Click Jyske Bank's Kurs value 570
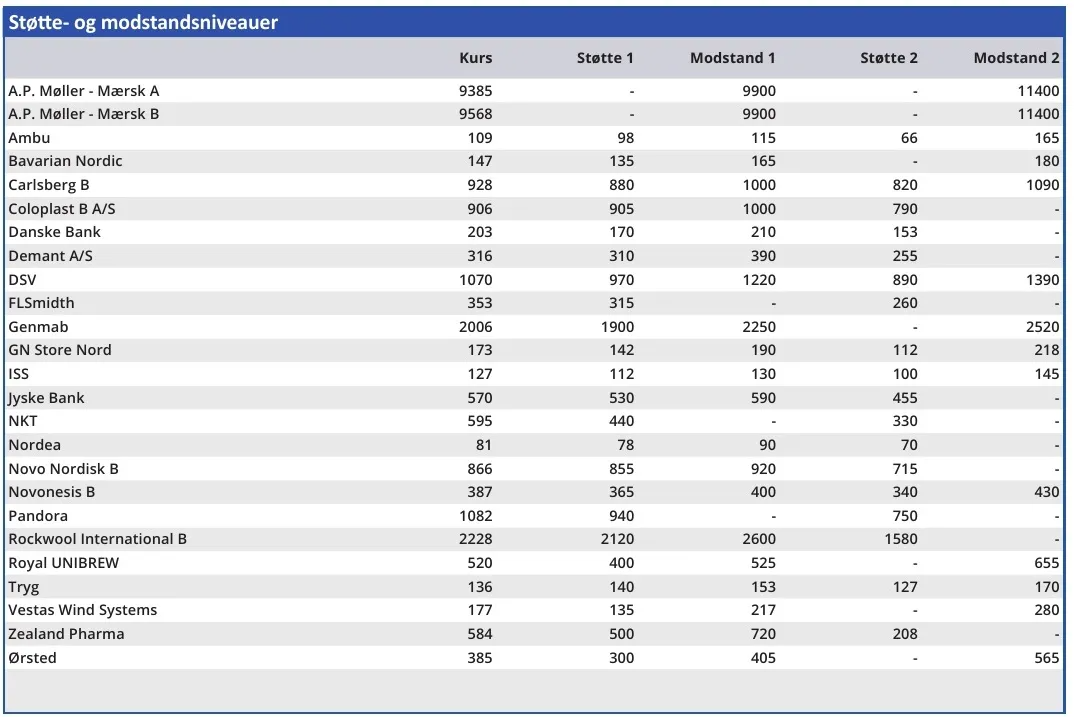The width and height of the screenshot is (1074, 717). point(479,398)
